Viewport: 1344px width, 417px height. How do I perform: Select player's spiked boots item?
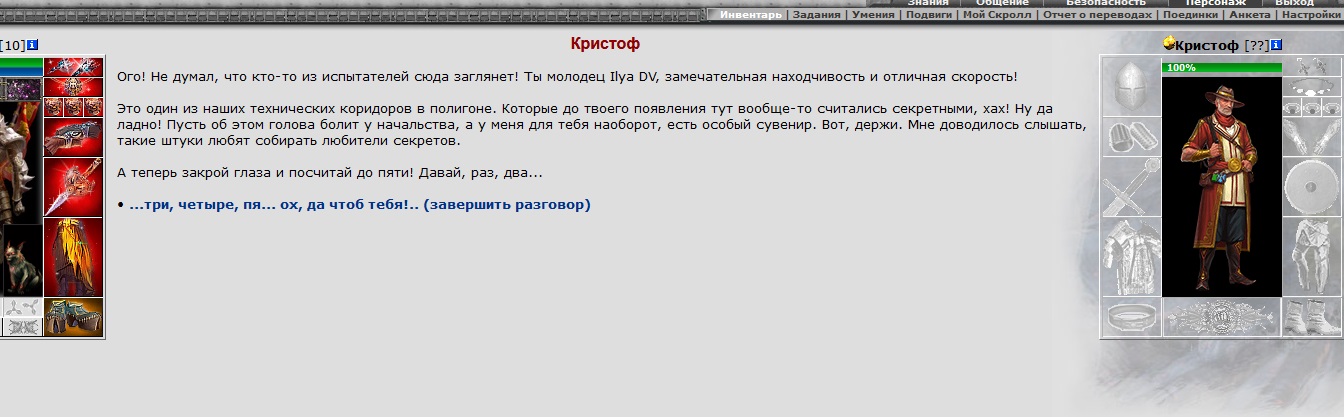74,317
